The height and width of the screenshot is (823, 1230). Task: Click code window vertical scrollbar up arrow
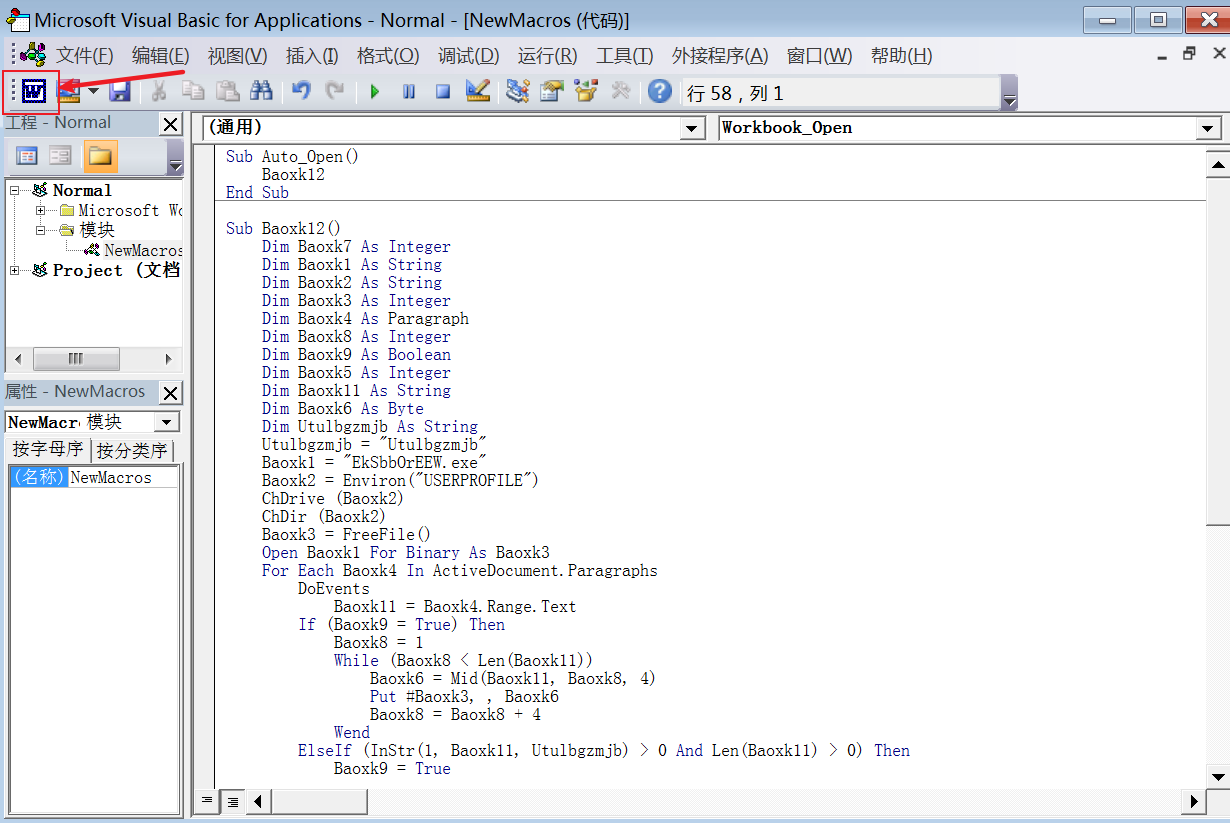tap(1218, 165)
